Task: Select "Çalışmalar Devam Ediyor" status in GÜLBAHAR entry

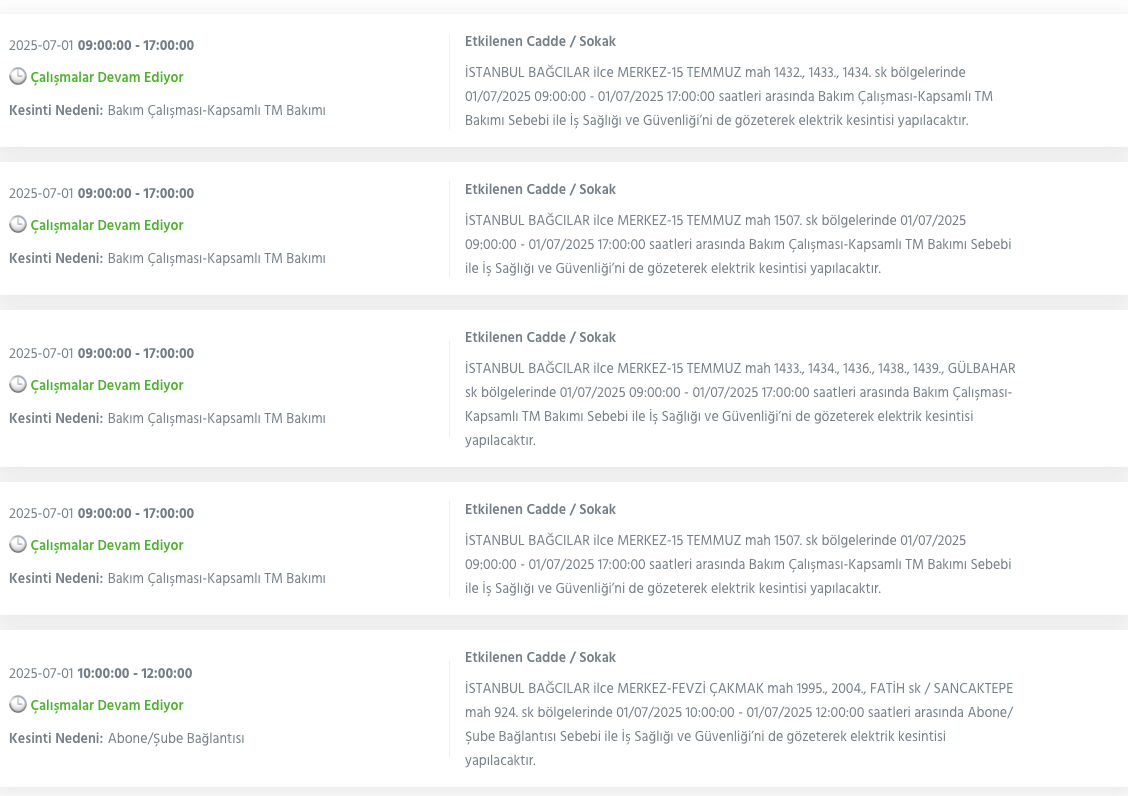Action: tap(107, 385)
